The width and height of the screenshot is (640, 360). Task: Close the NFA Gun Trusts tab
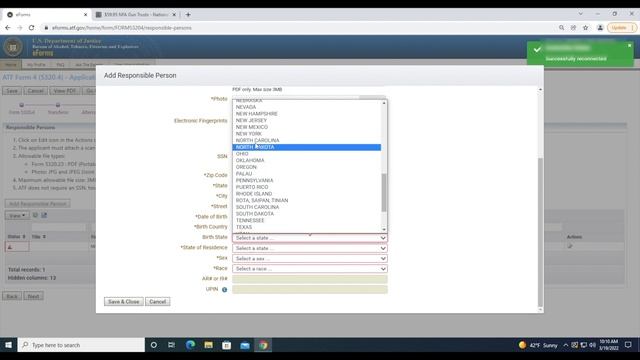(174, 15)
